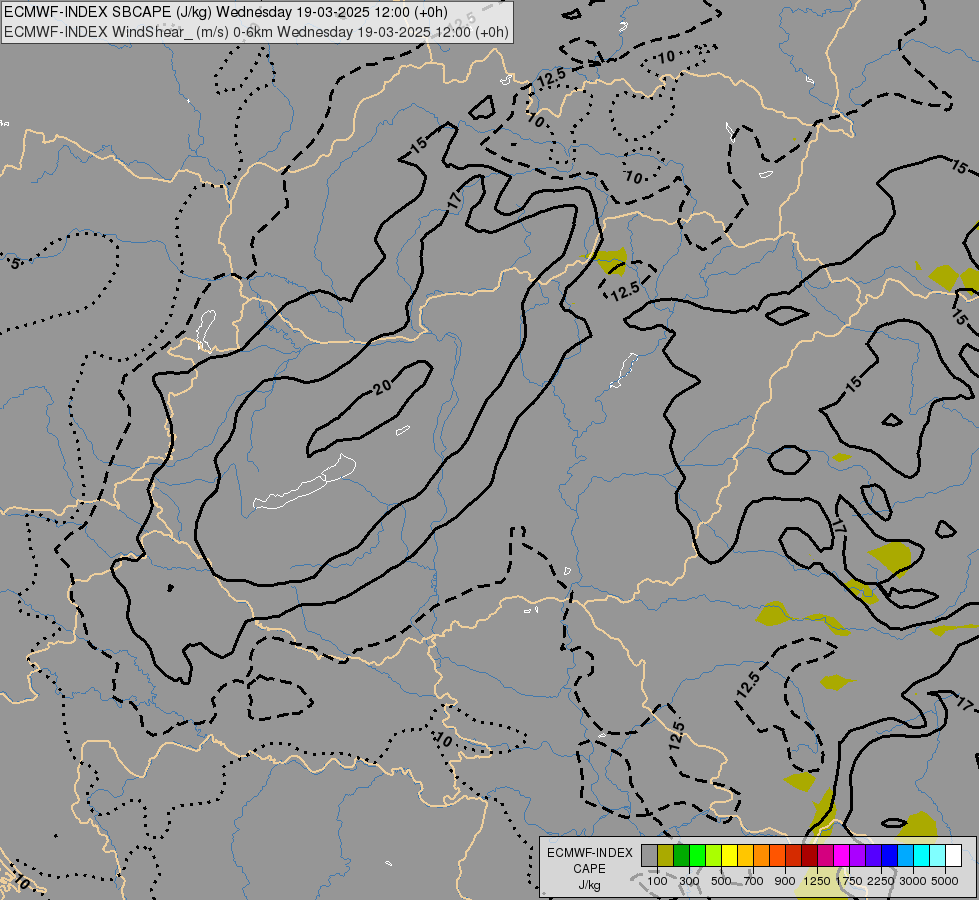Viewport: 979px width, 900px height.
Task: Click the 1250 legend value
Action: point(817,881)
